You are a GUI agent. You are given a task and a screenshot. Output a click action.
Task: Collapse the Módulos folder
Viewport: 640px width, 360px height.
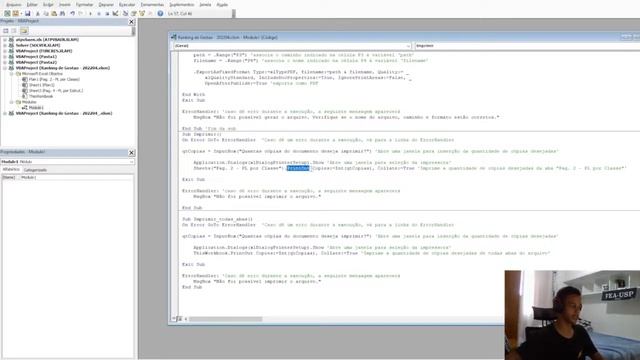11,102
